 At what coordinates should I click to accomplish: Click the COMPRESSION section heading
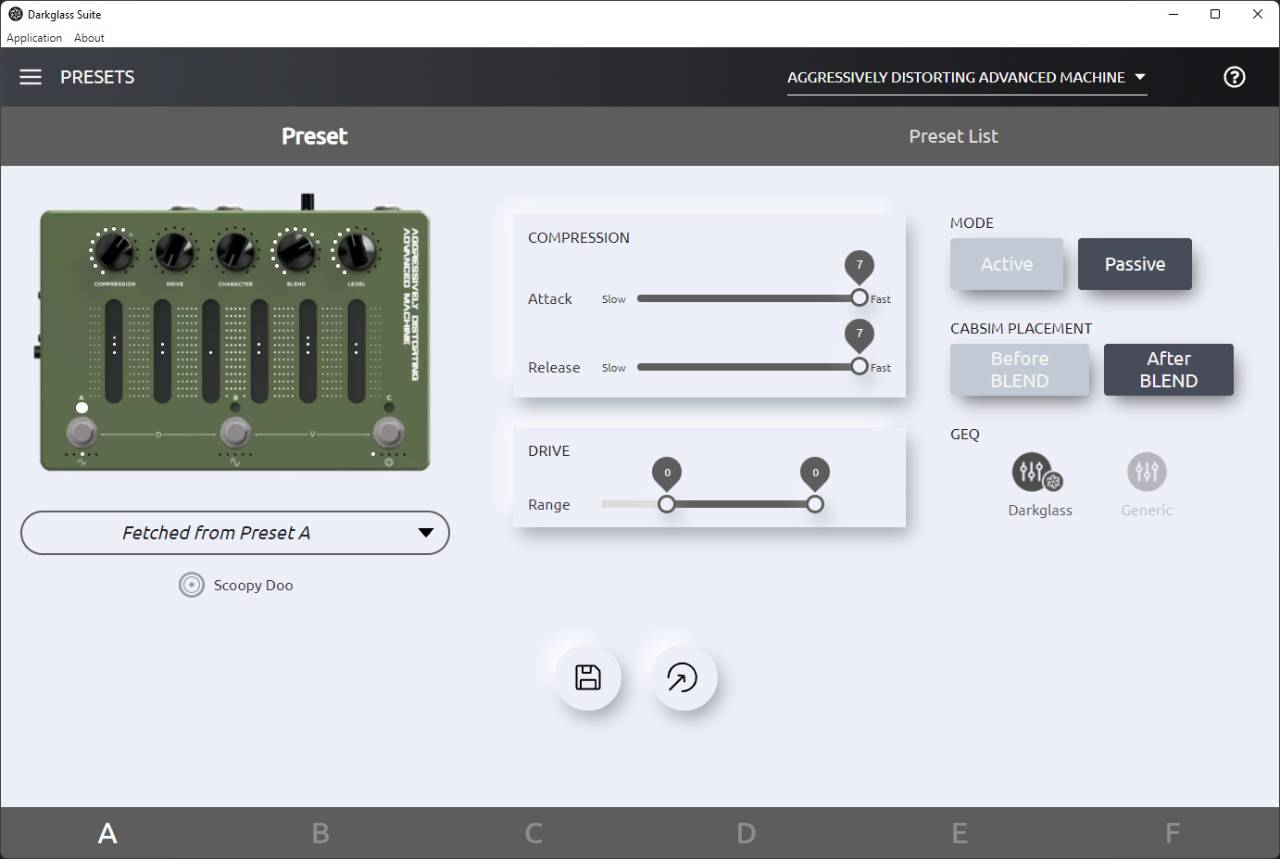pos(579,238)
